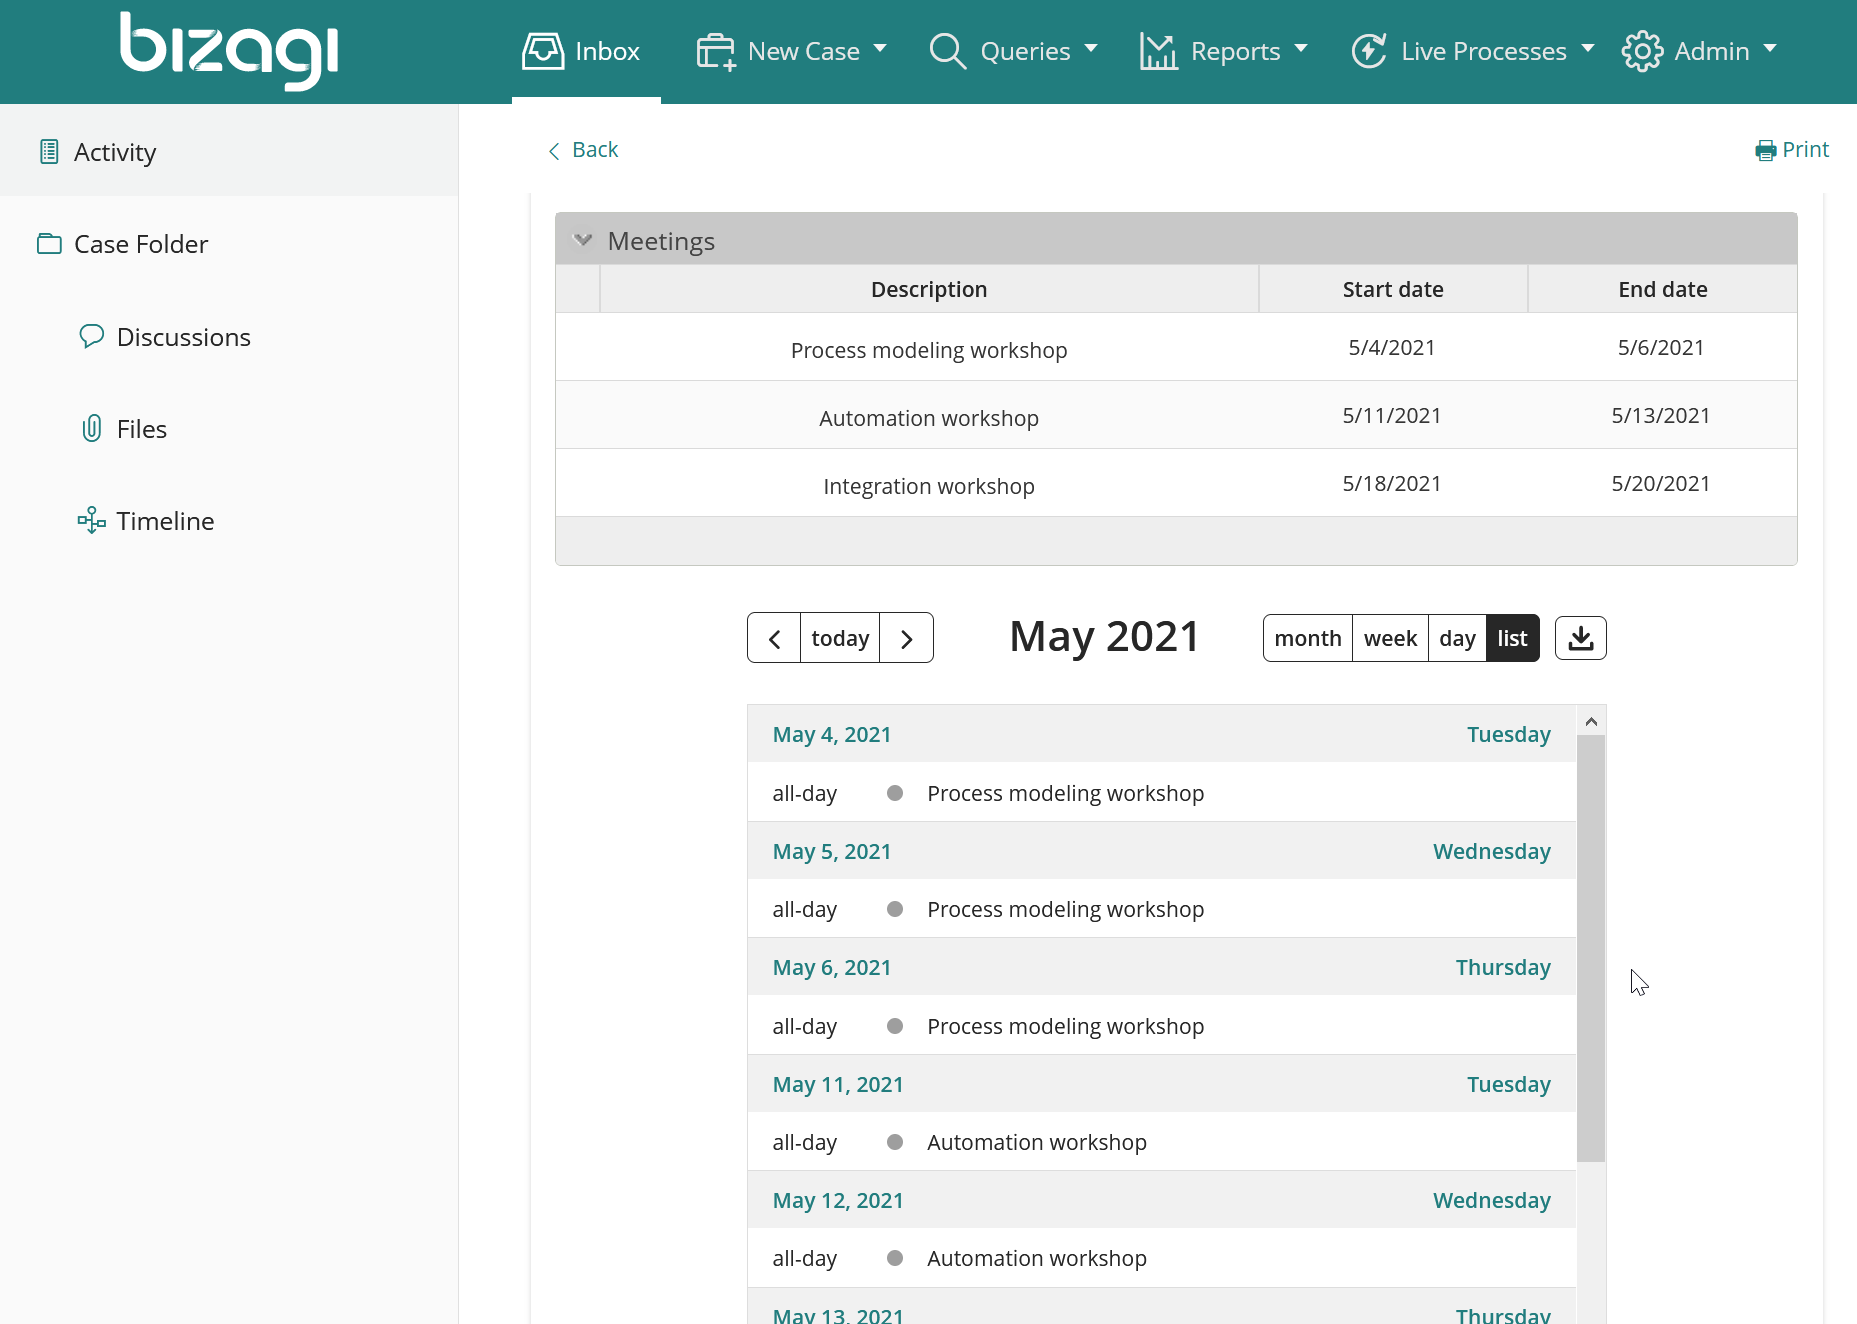
Task: Open the May 11, 2021 date heading
Action: [x=838, y=1084]
